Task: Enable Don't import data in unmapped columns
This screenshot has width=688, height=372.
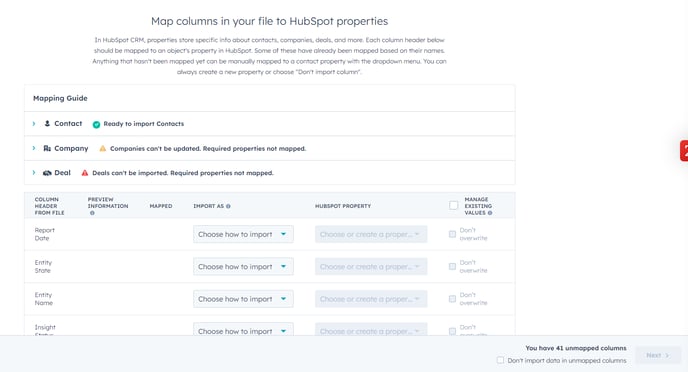Action: [500, 360]
